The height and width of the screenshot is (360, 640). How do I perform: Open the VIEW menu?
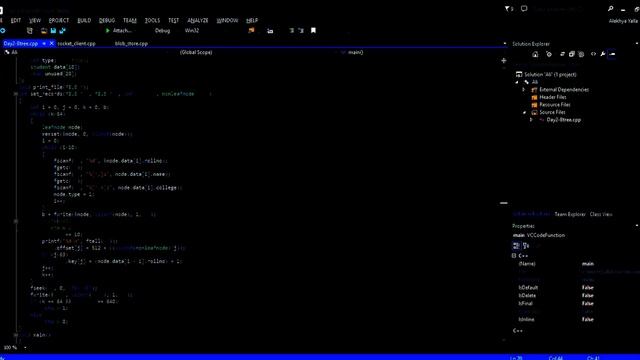(35, 20)
